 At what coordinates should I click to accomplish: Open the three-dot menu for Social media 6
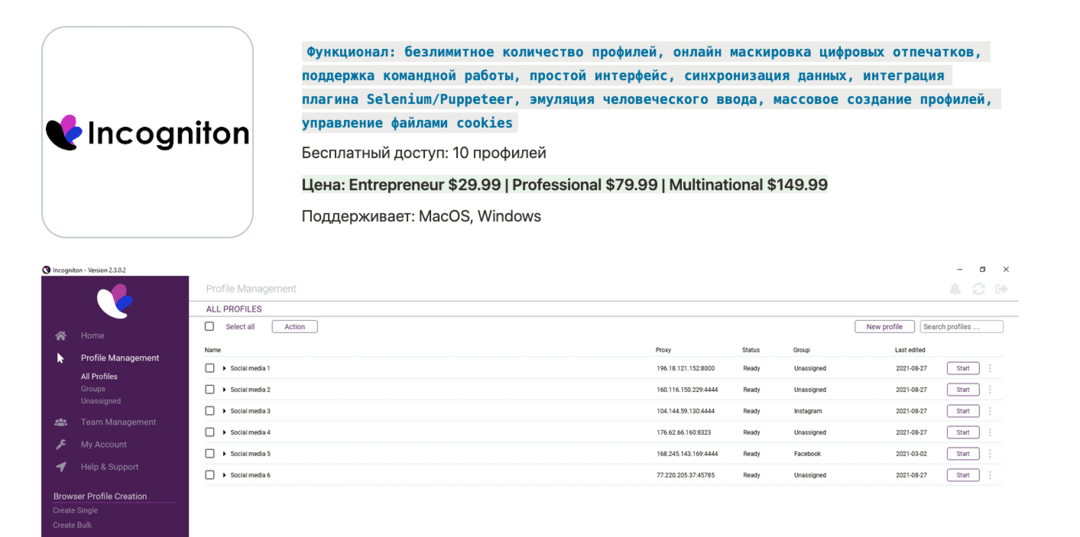[x=990, y=475]
